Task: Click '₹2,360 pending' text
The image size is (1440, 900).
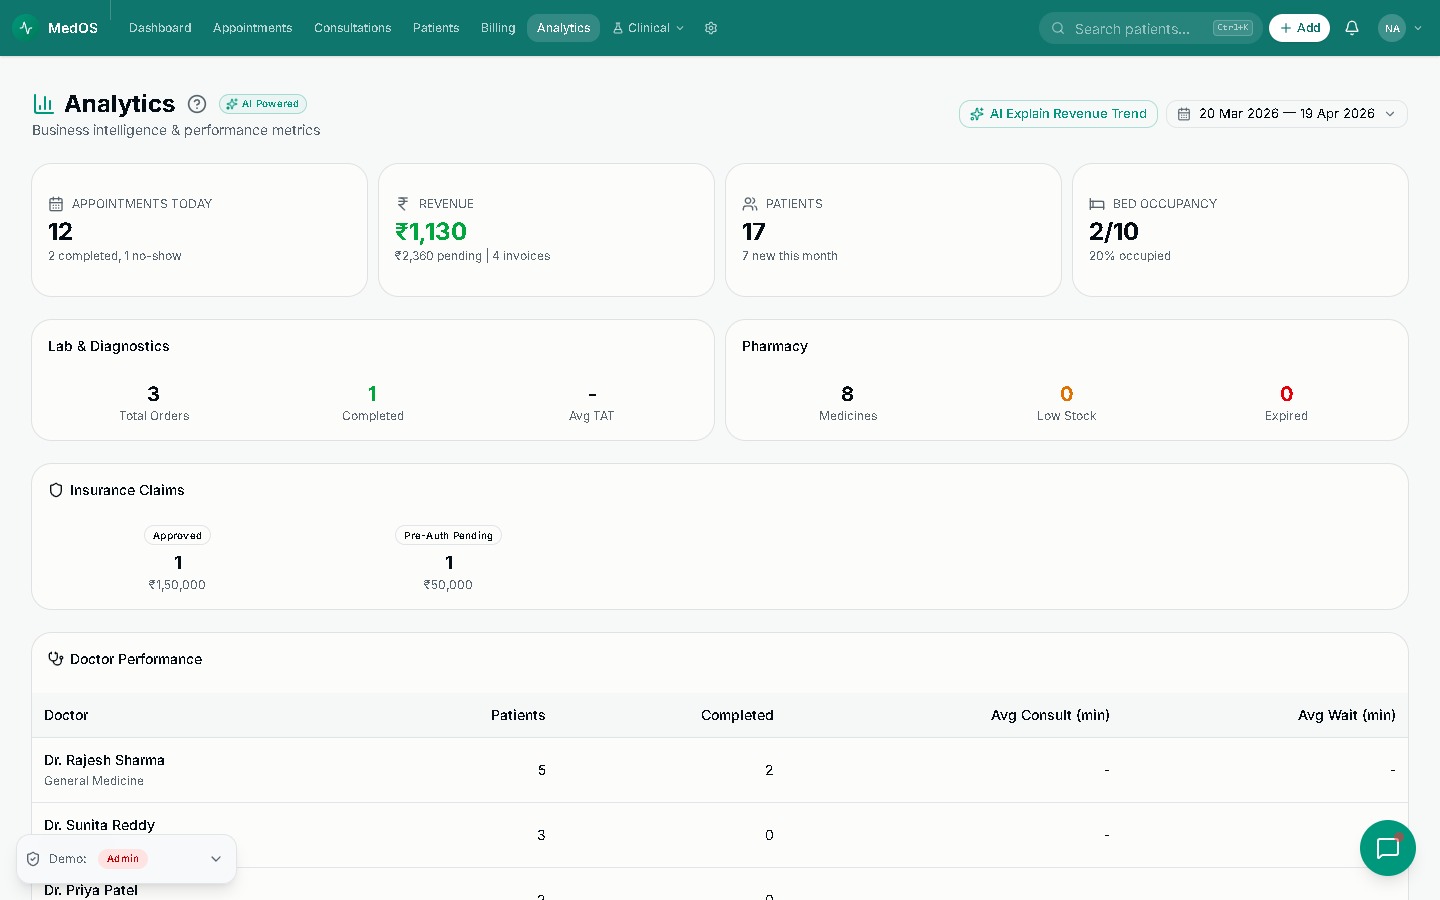Action: click(438, 256)
